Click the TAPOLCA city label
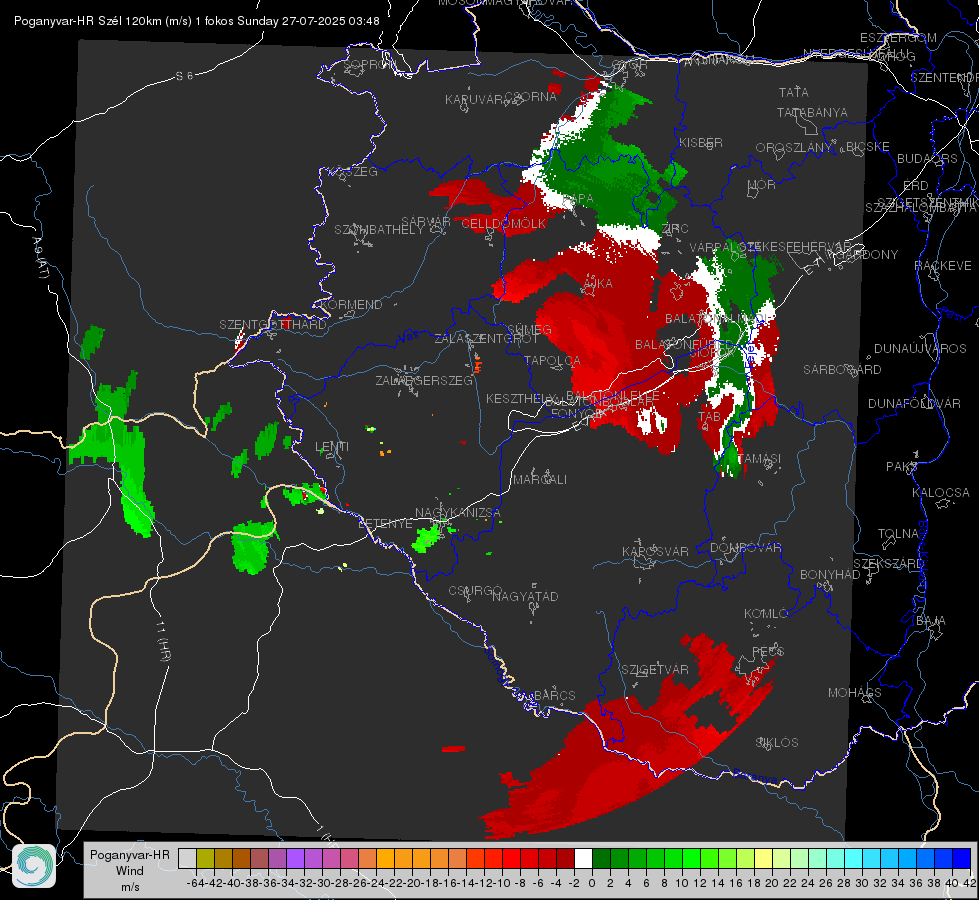This screenshot has width=979, height=900. pos(552,360)
